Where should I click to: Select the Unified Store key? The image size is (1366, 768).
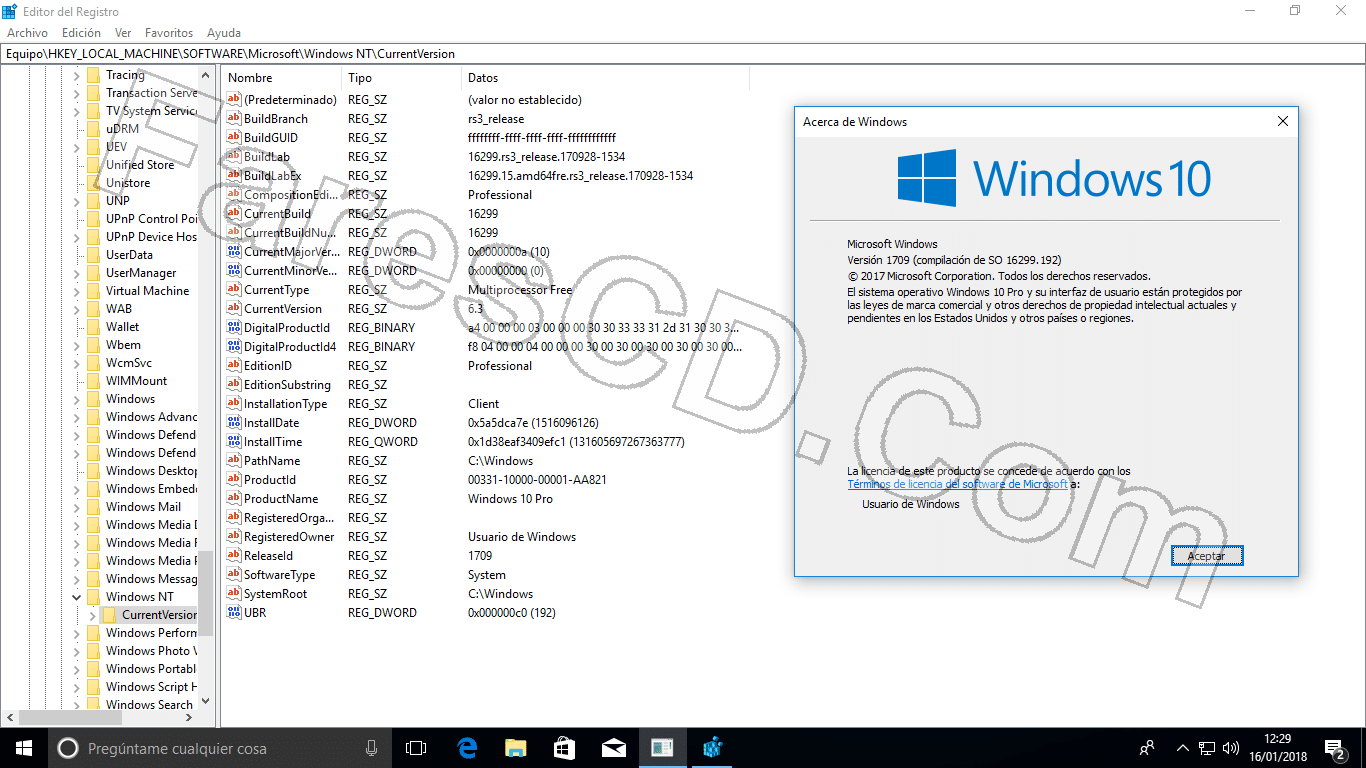140,165
